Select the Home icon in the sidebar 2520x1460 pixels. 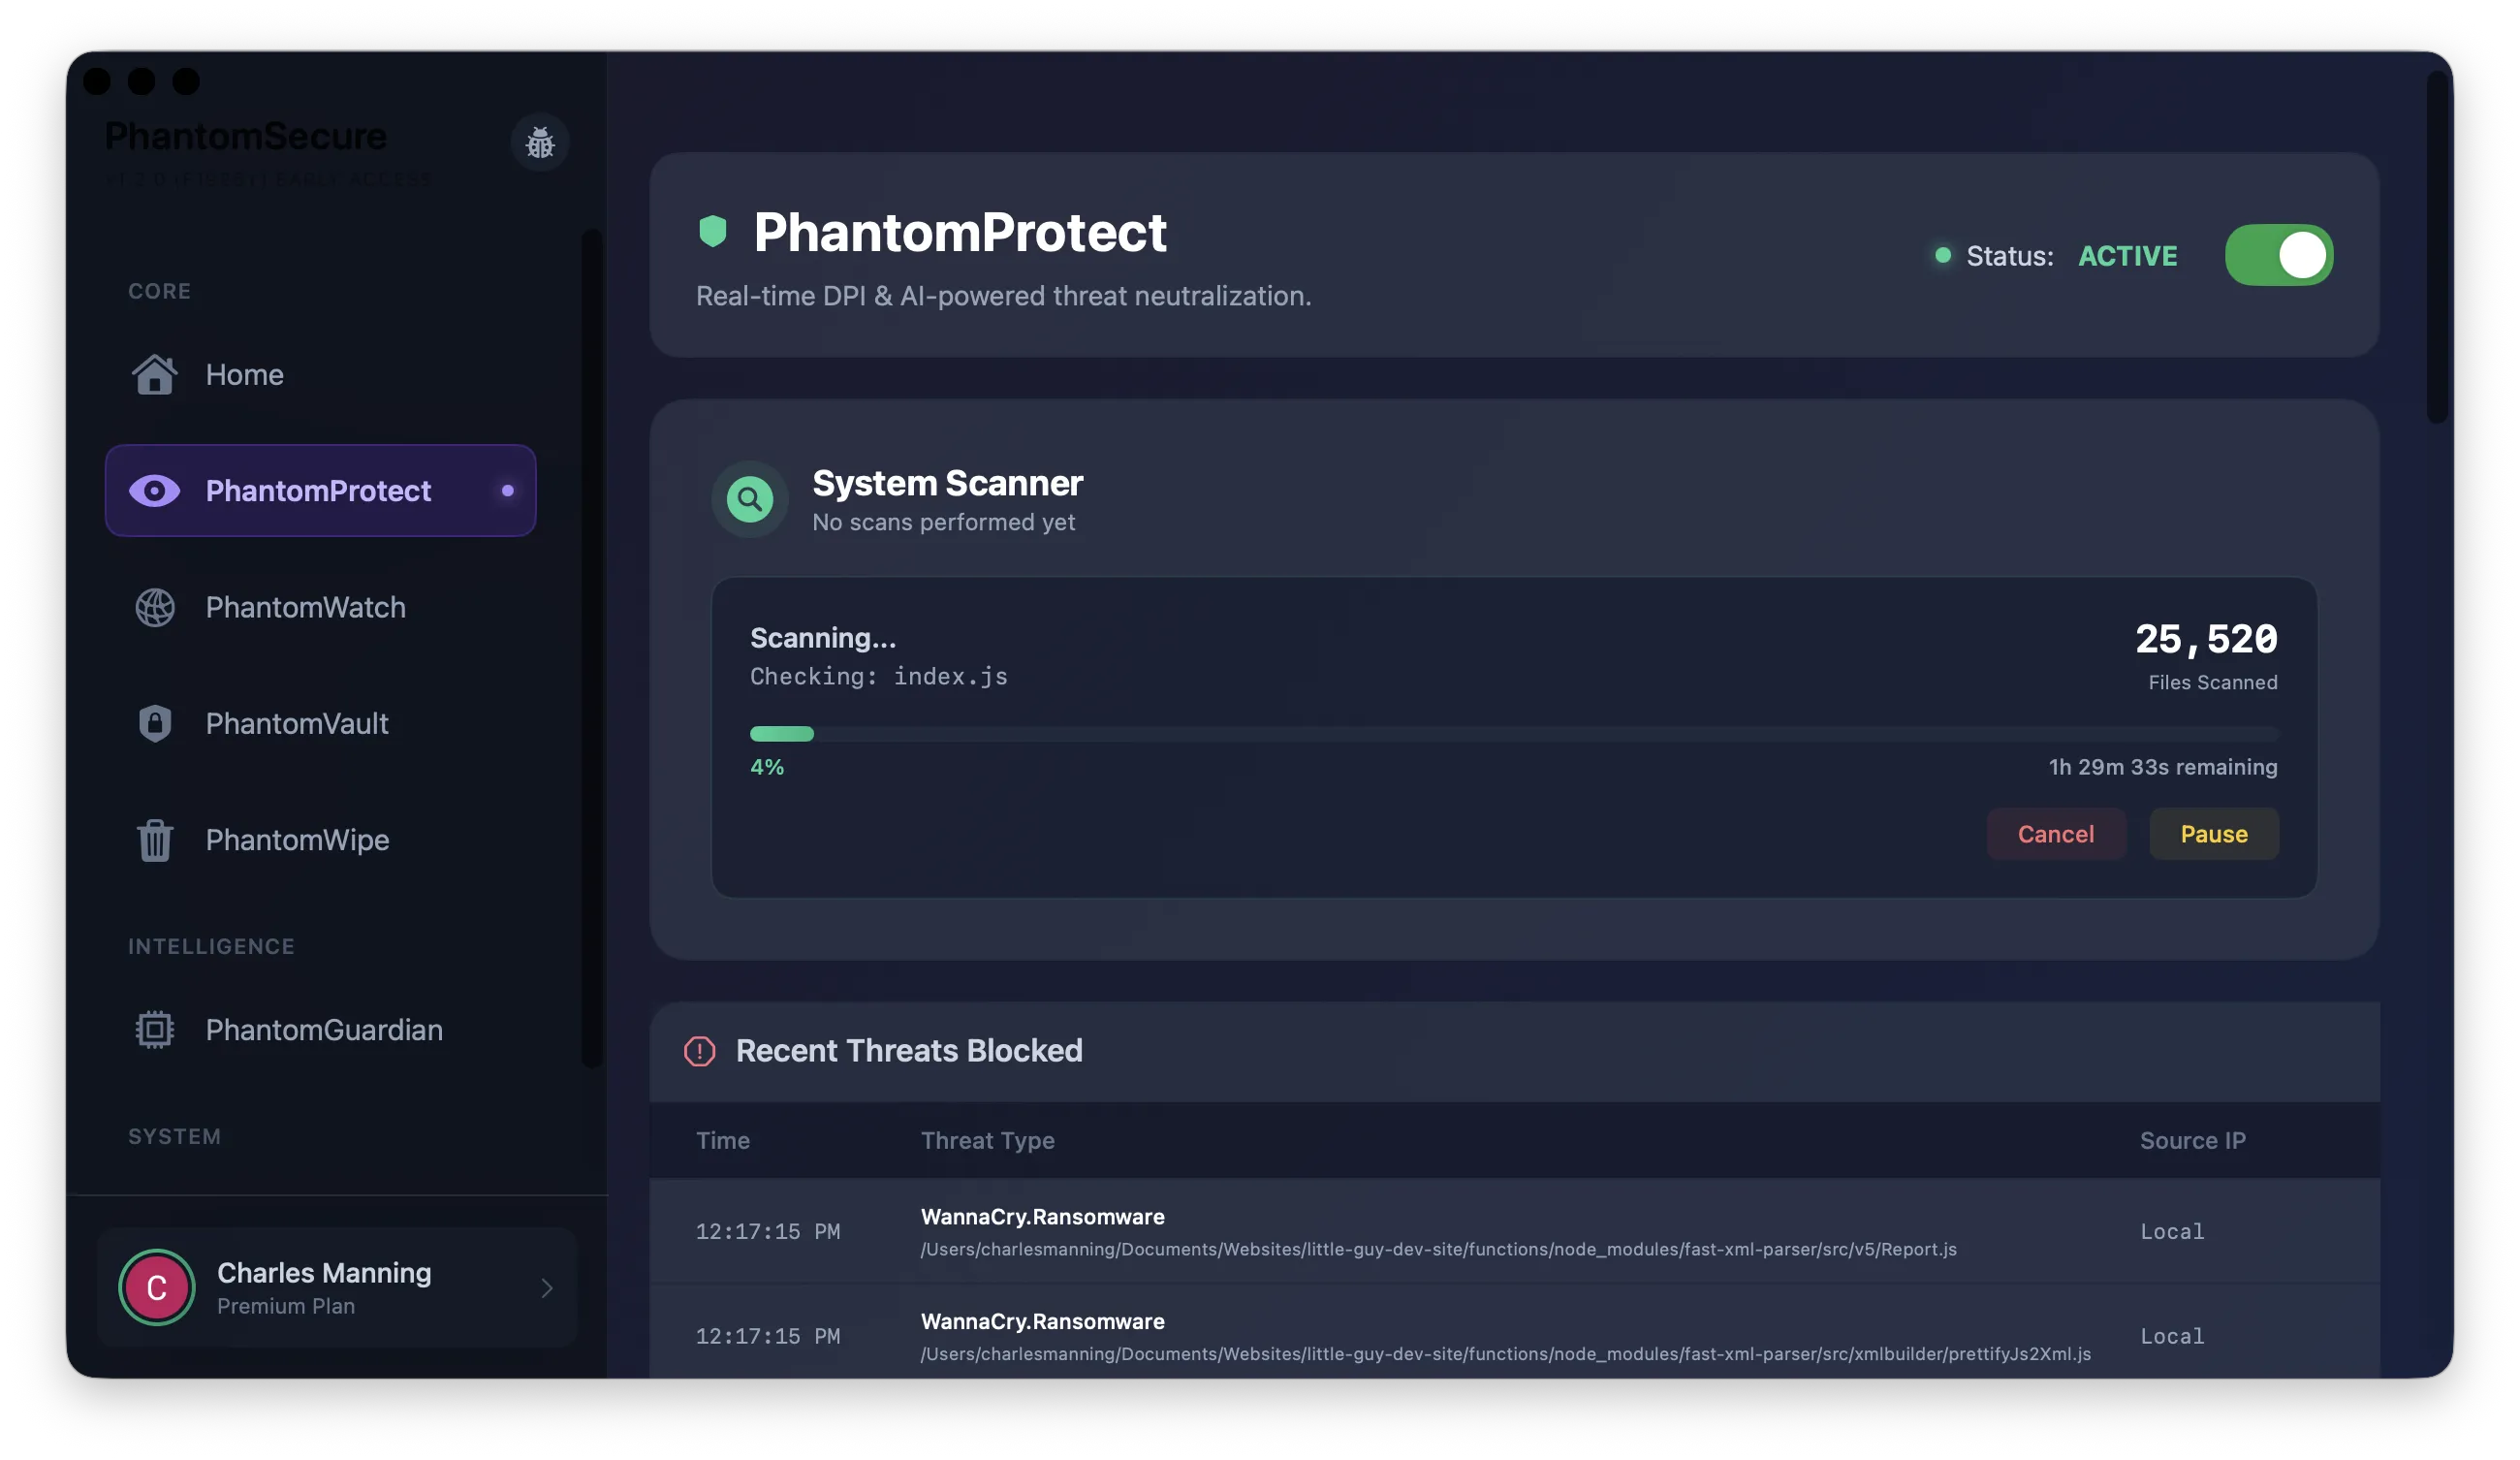click(155, 374)
